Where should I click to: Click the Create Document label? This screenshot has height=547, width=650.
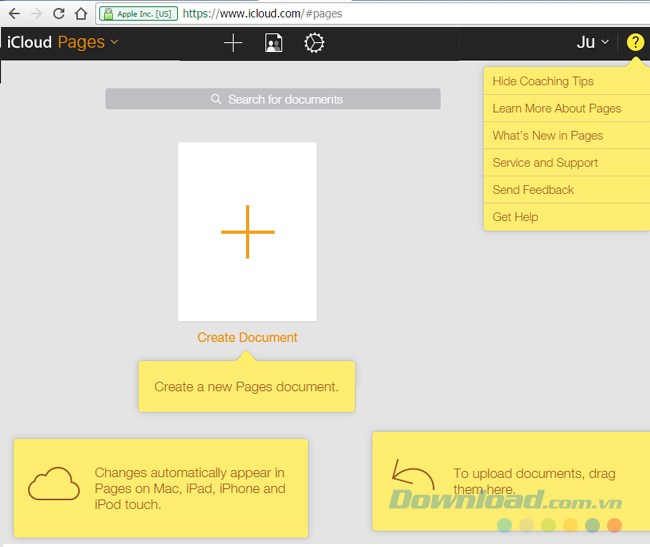click(x=247, y=337)
